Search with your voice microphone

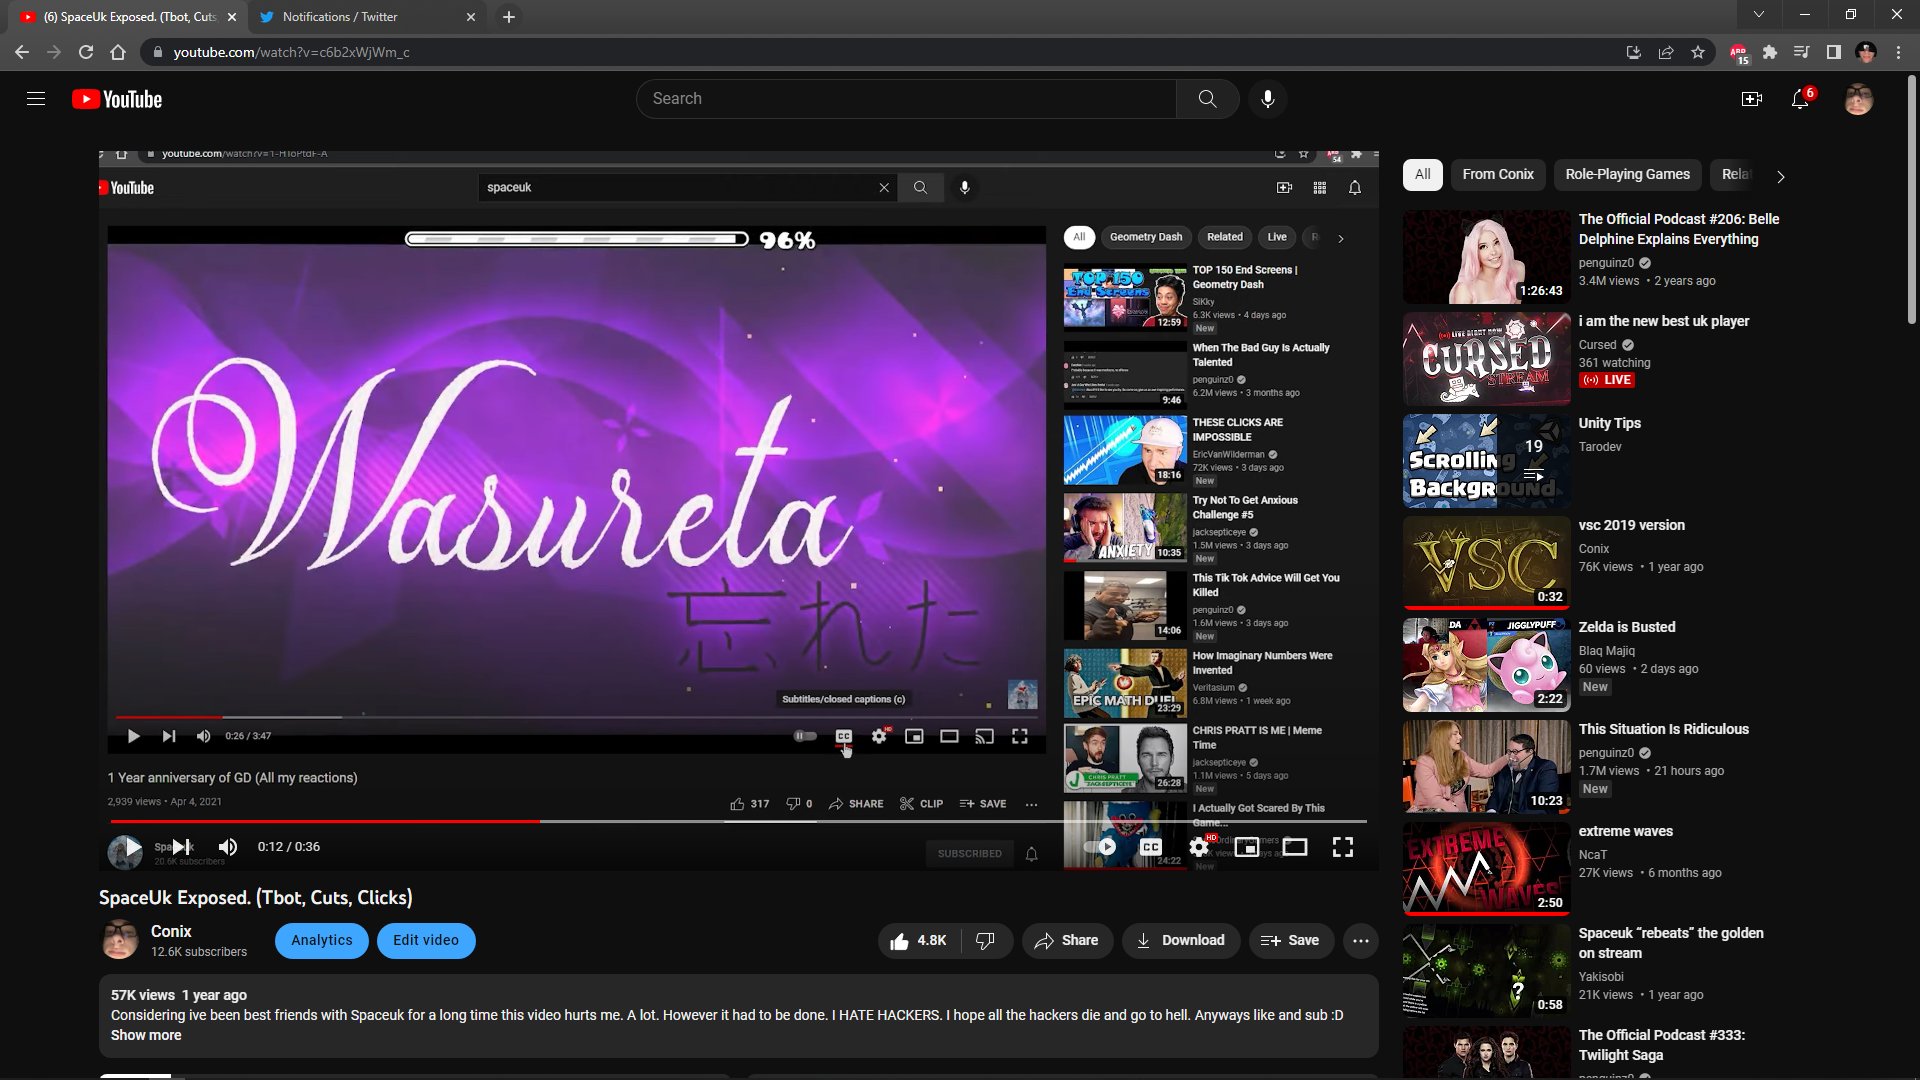[1267, 99]
